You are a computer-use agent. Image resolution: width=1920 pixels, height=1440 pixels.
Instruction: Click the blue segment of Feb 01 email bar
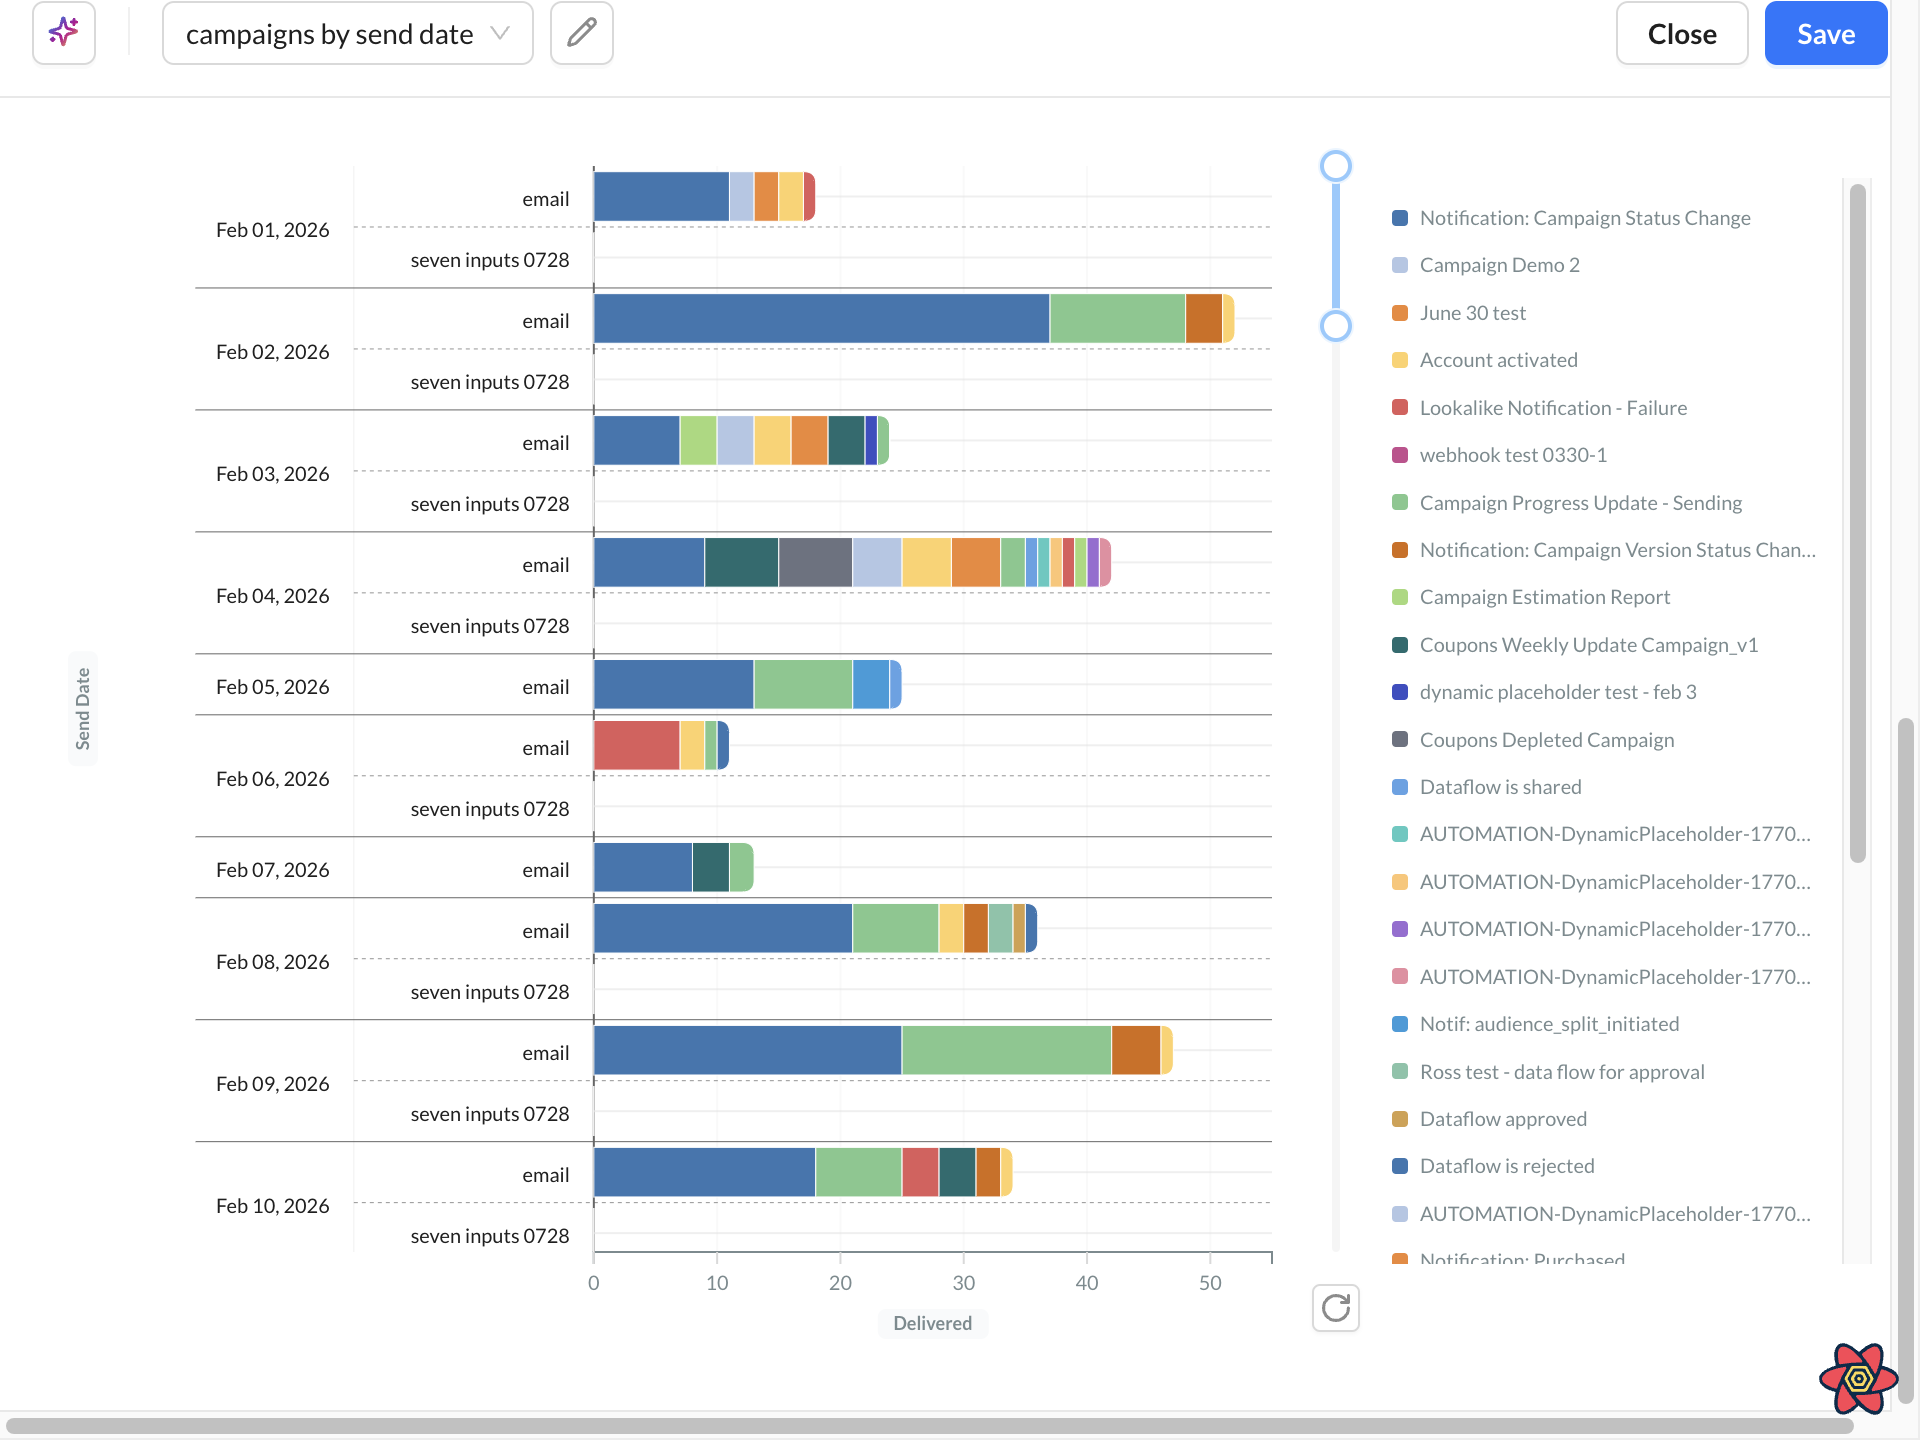[662, 197]
